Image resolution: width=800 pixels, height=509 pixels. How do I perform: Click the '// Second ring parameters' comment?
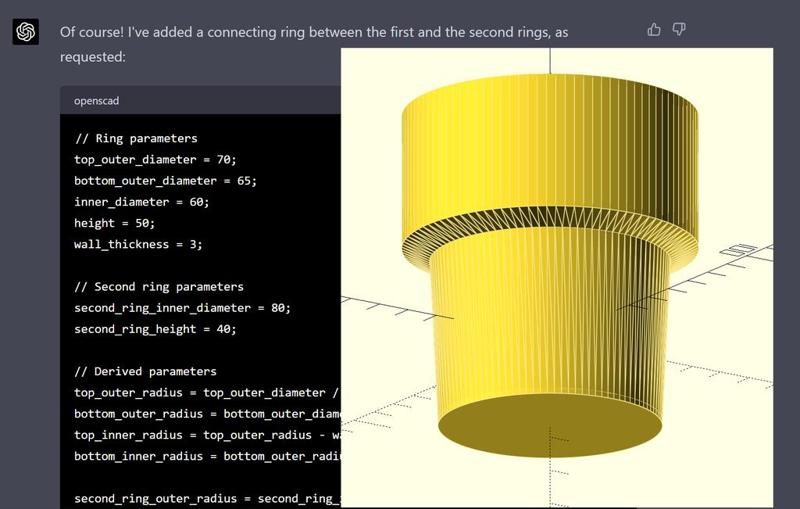[158, 287]
